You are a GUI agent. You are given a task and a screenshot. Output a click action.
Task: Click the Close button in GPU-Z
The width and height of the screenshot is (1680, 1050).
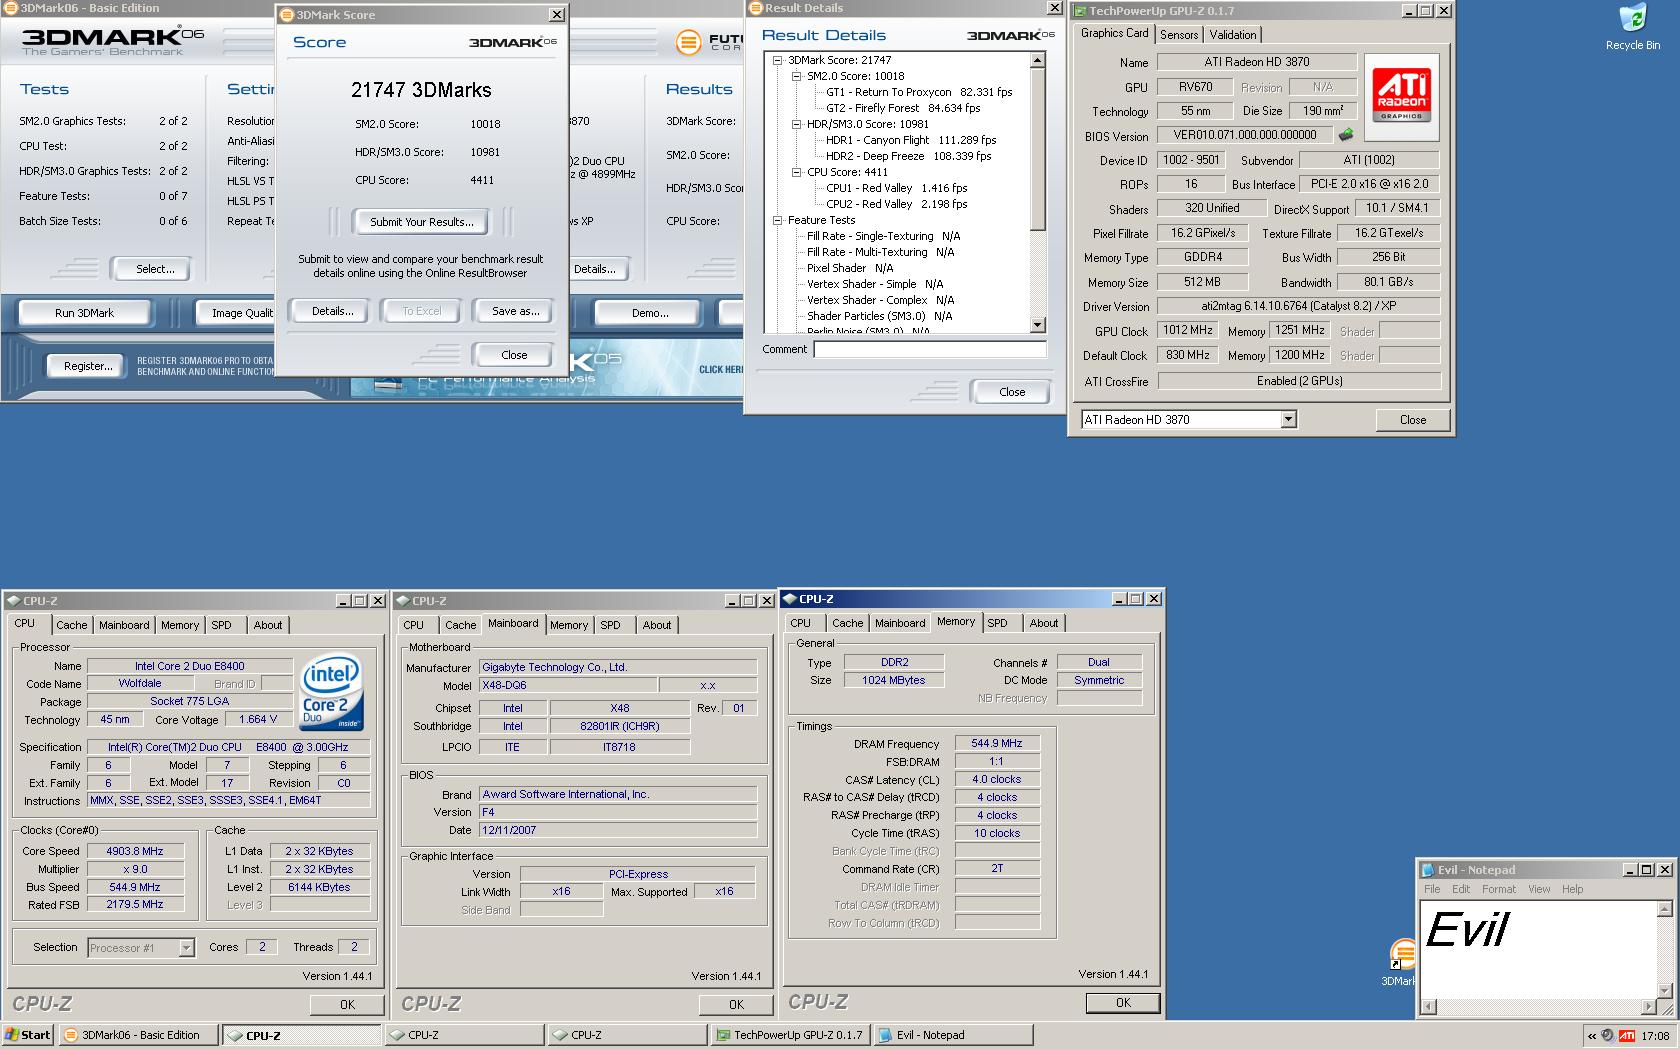[1412, 420]
